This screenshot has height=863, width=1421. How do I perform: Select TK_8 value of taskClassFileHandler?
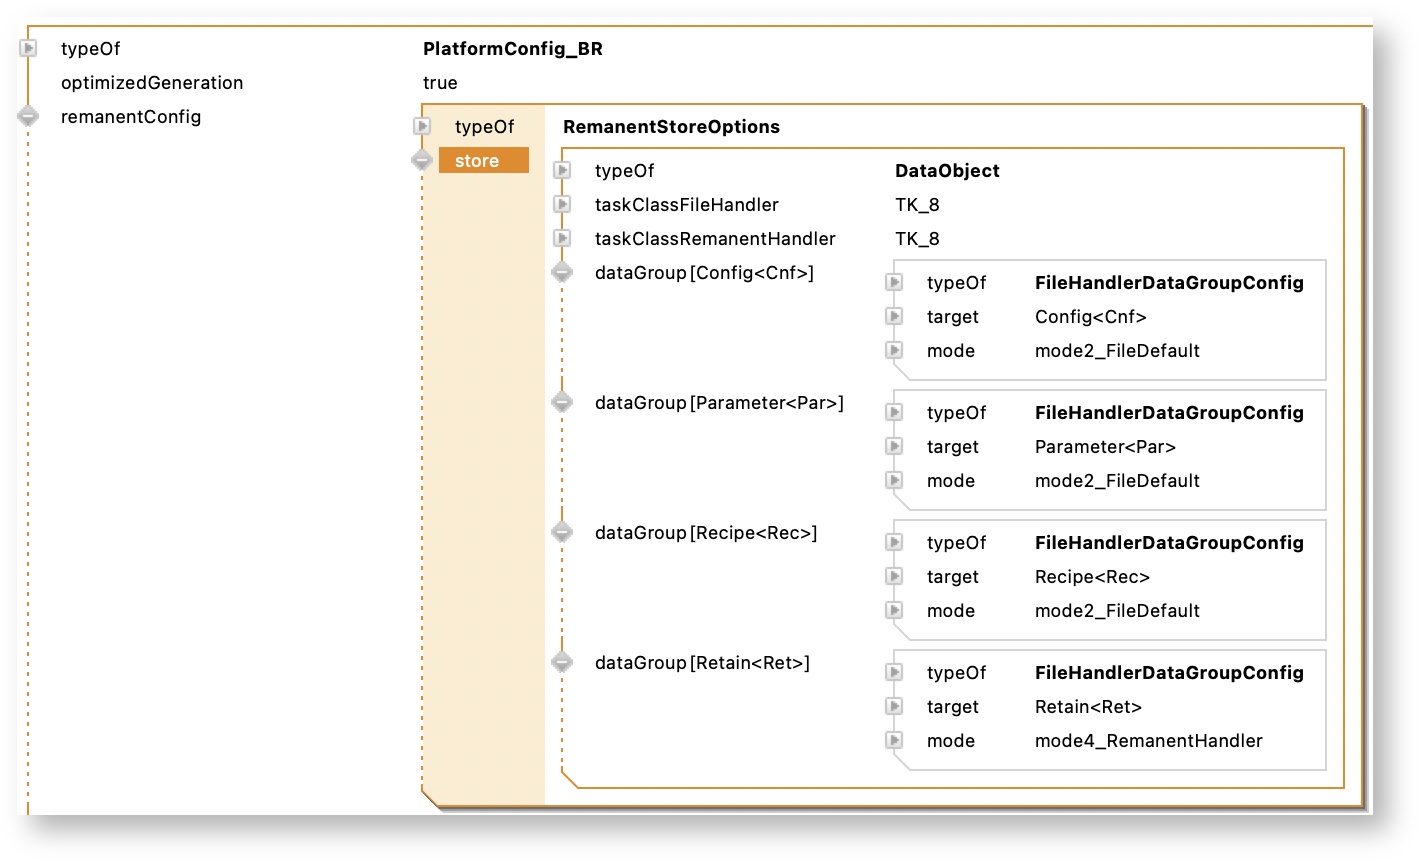[x=917, y=205]
